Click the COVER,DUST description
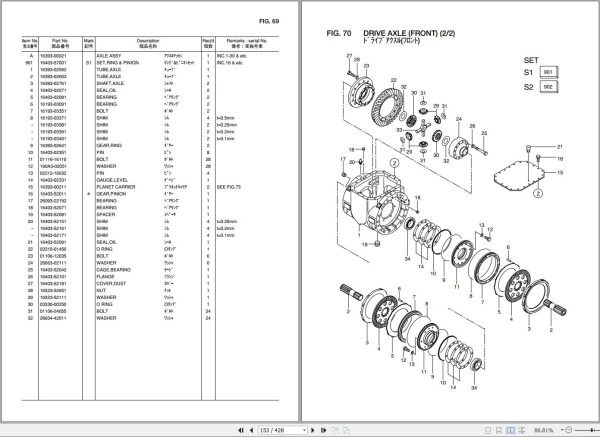 click(x=111, y=284)
